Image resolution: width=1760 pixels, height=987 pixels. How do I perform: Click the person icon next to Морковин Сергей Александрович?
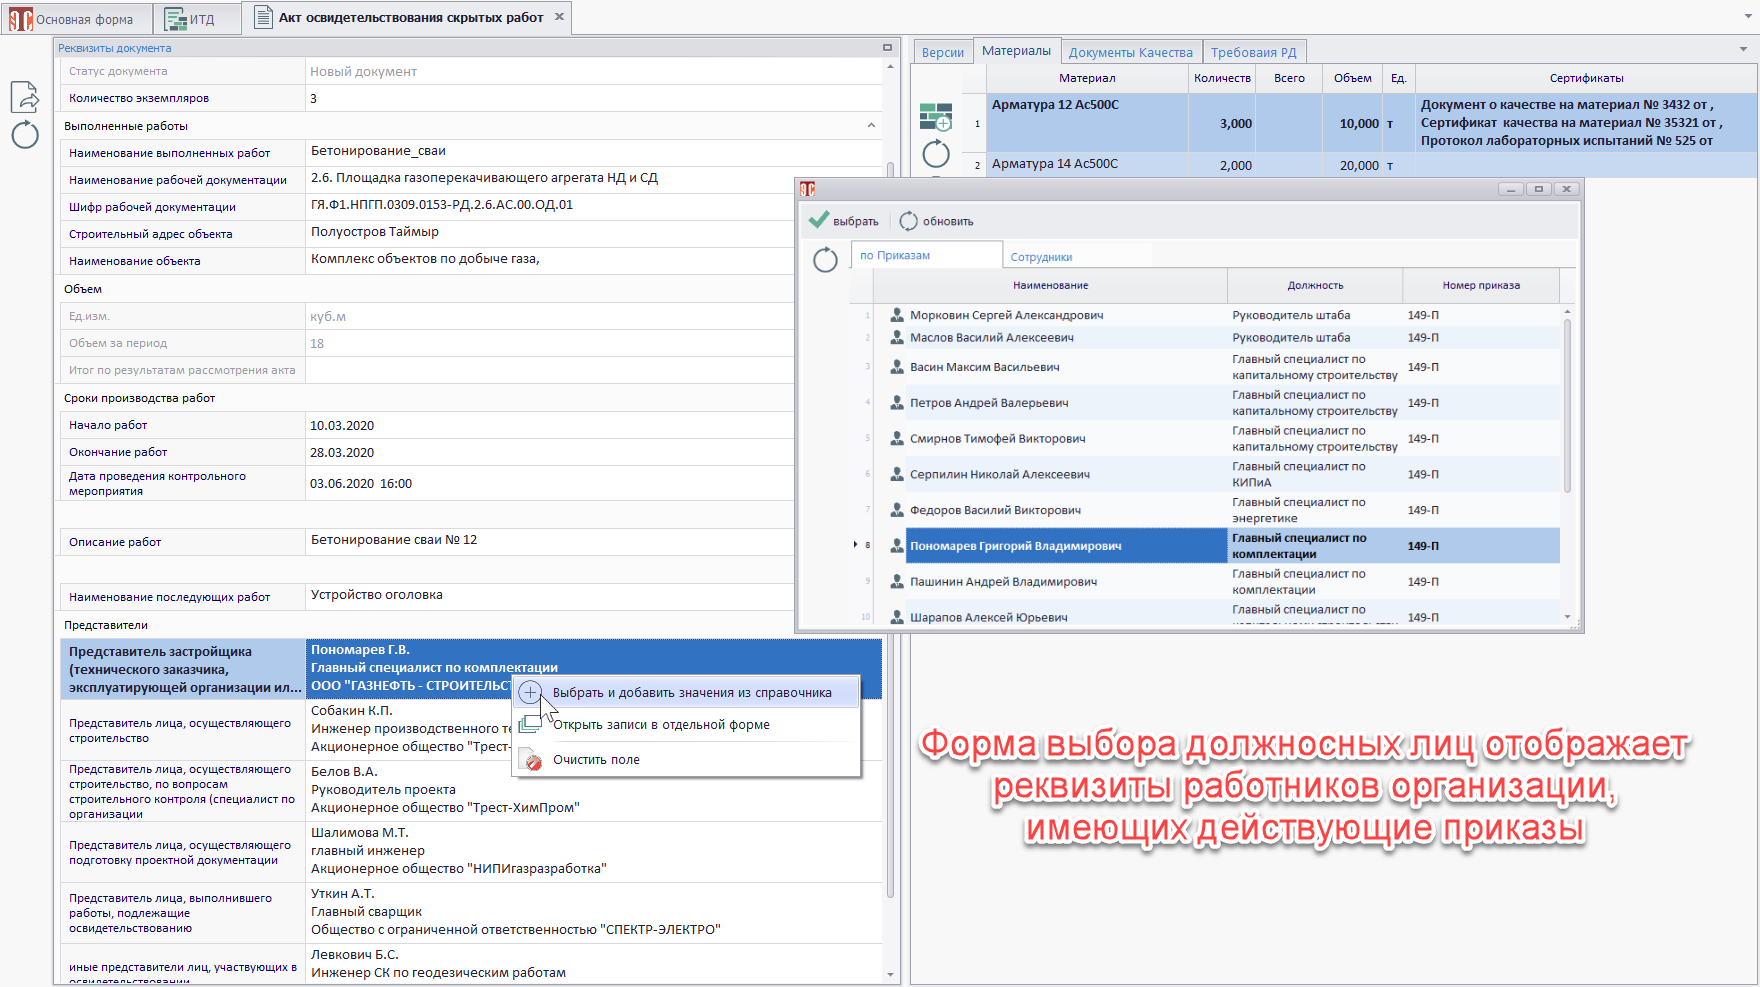897,315
